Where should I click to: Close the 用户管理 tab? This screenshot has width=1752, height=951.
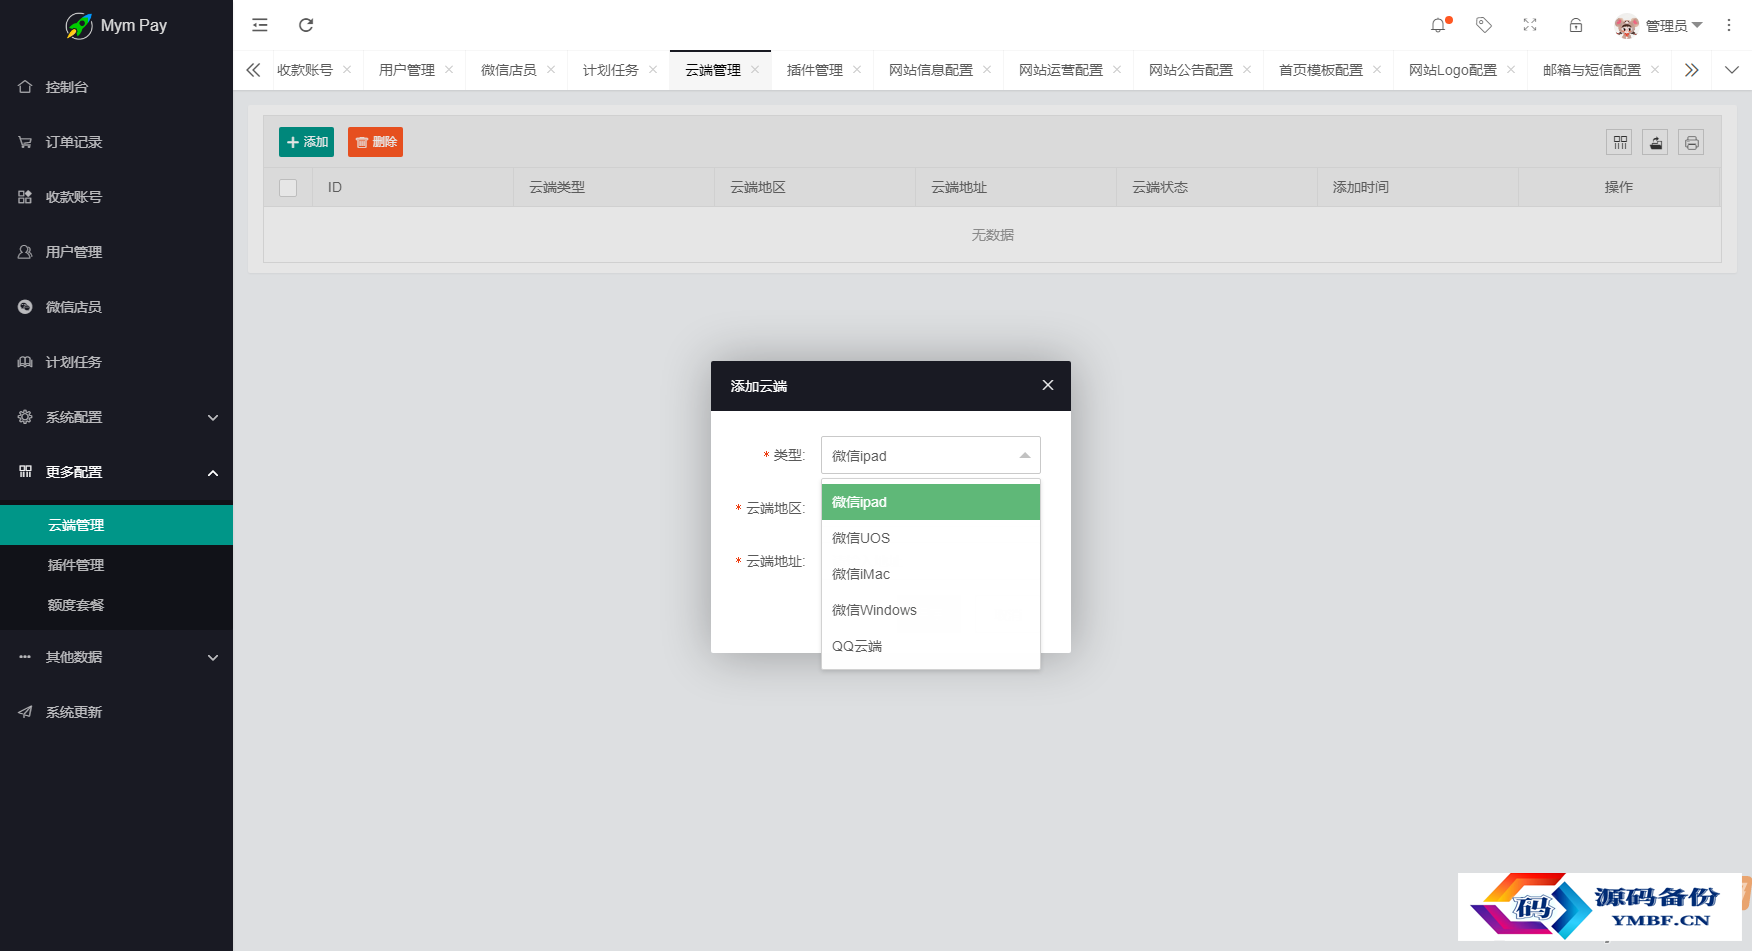(x=449, y=70)
